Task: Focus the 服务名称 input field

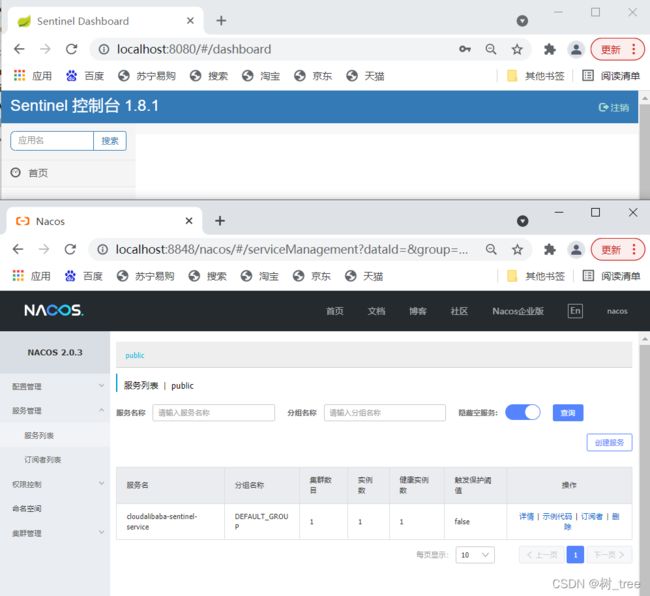Action: pyautogui.click(x=213, y=413)
